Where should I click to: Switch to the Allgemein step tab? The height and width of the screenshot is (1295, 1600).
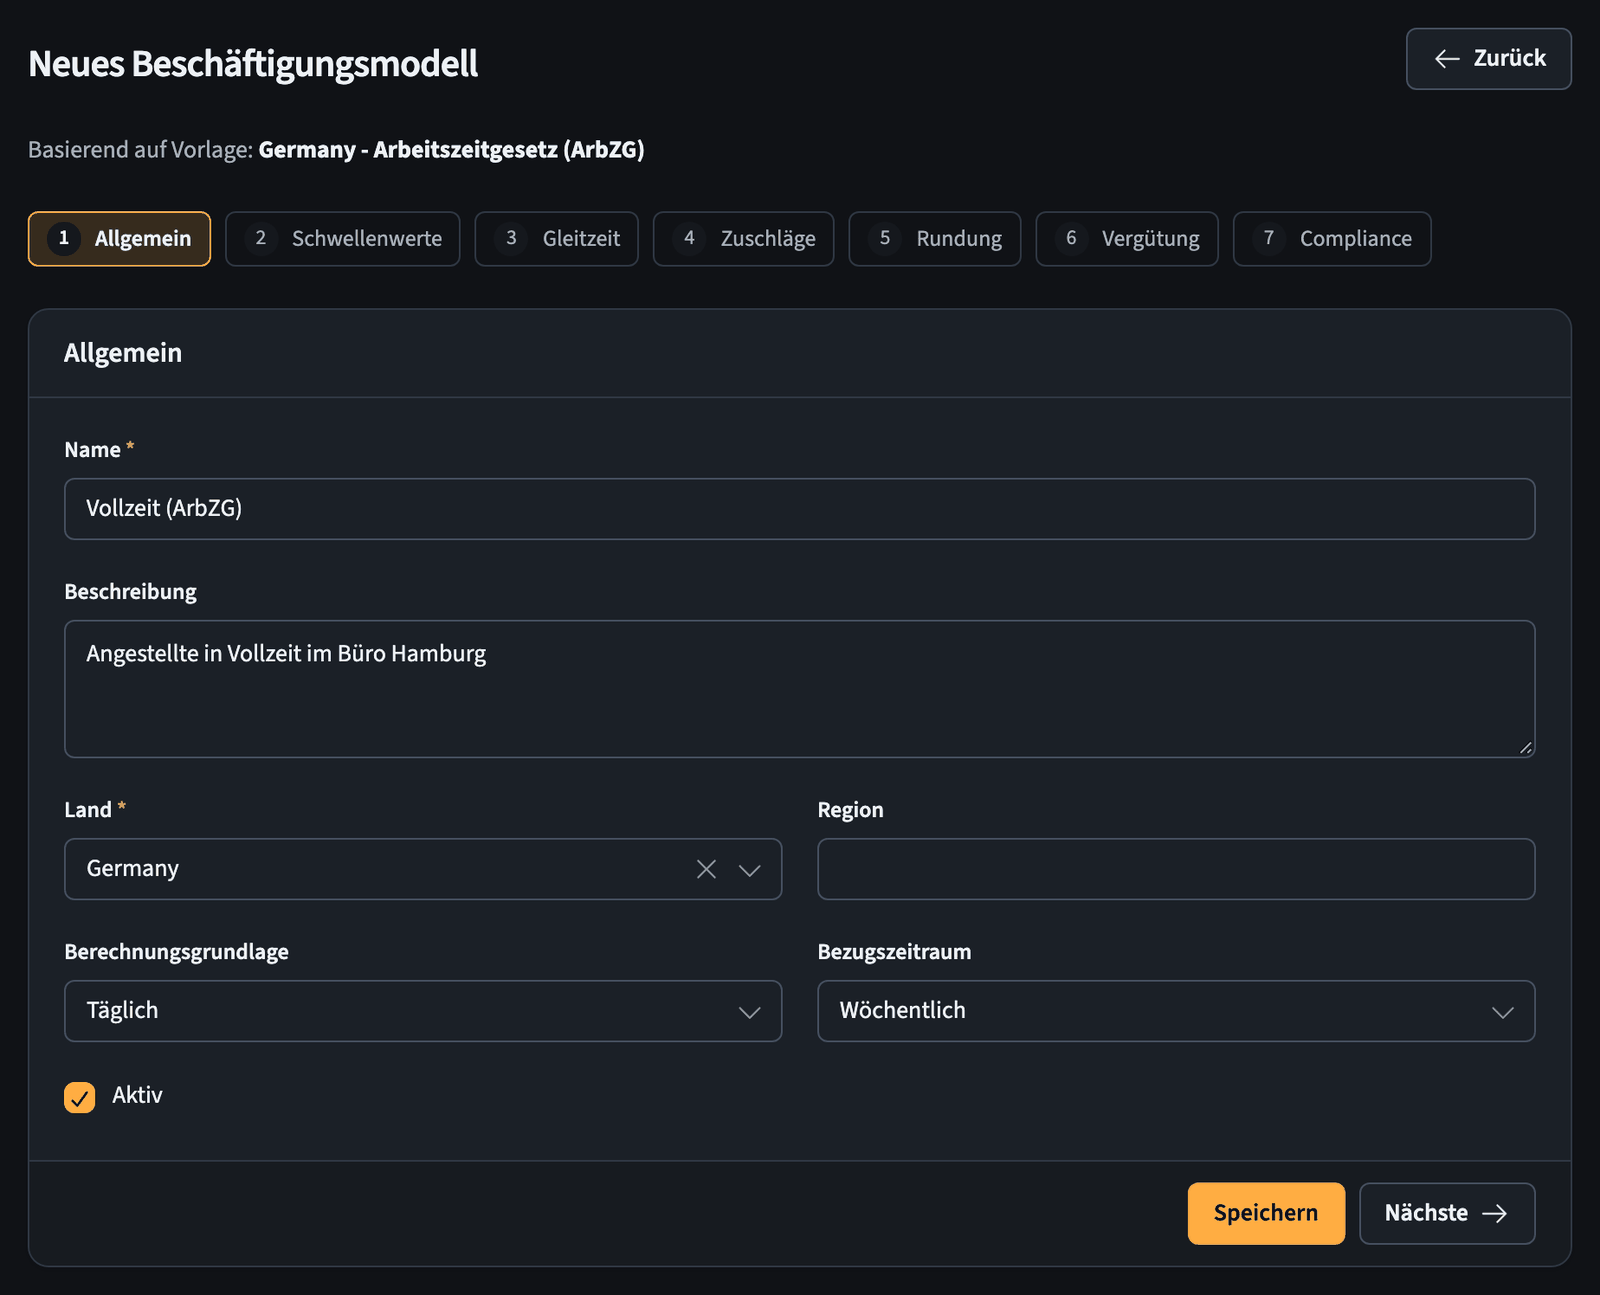pyautogui.click(x=119, y=239)
